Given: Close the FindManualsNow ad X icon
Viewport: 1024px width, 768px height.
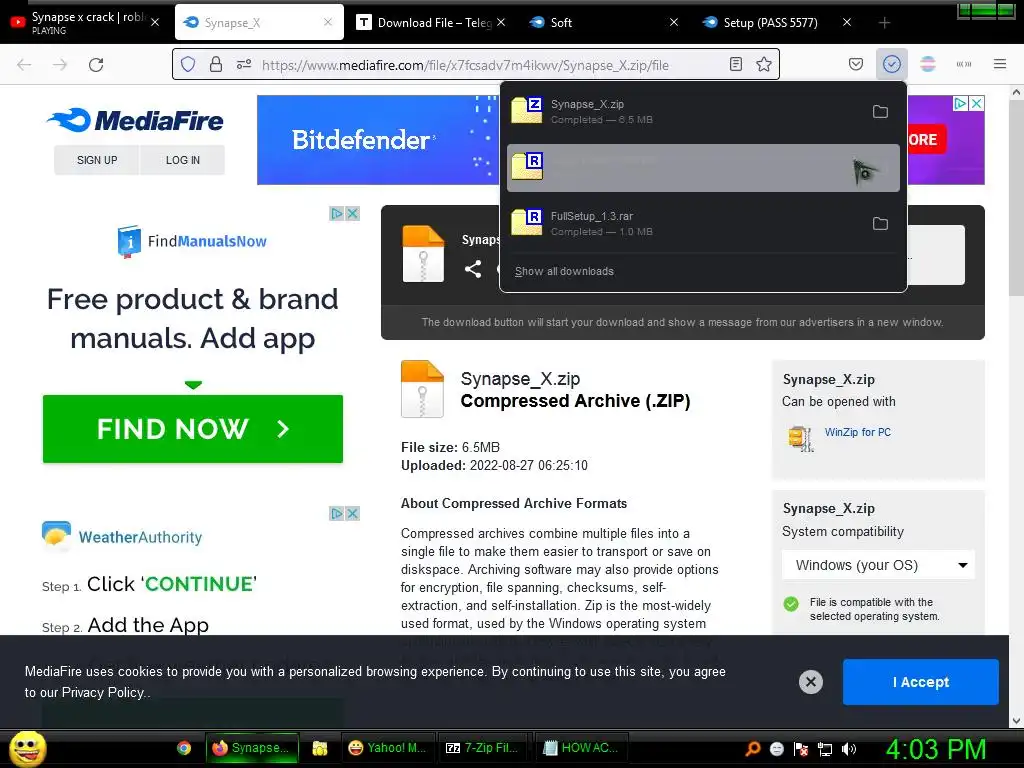Looking at the screenshot, I should 353,214.
